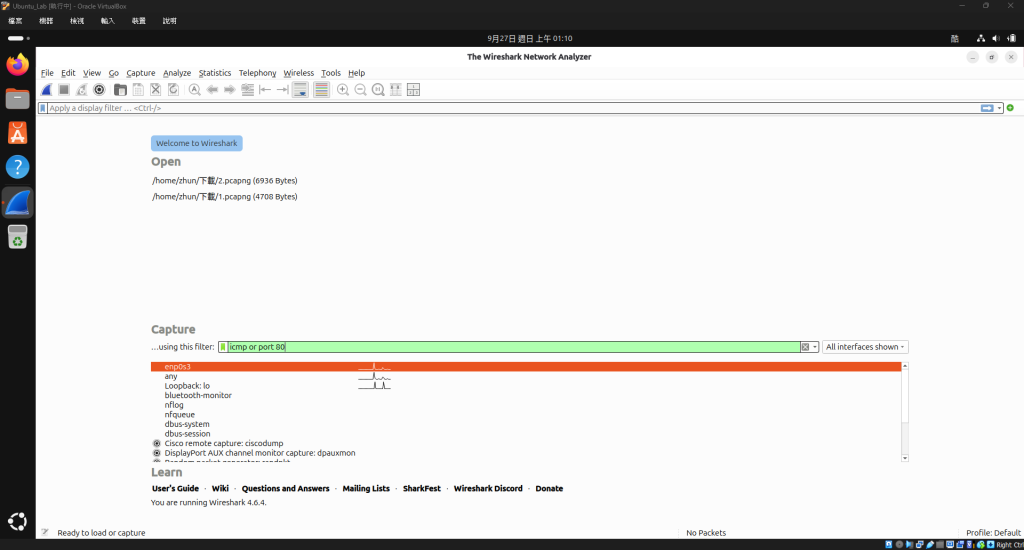Screen dimensions: 1024x550
Task: Start capturing packets with the shark fin icon
Action: coord(46,90)
